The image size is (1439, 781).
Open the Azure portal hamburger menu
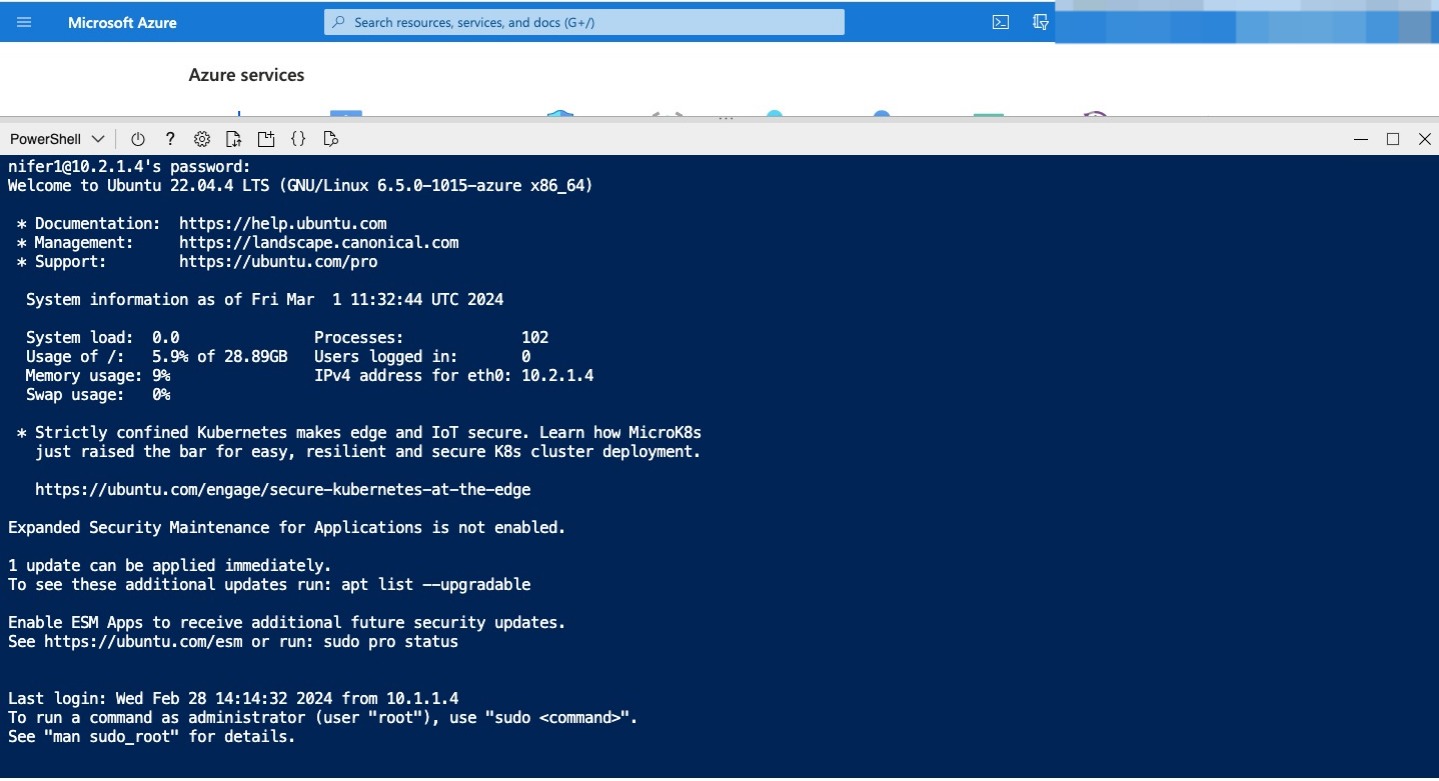[24, 22]
